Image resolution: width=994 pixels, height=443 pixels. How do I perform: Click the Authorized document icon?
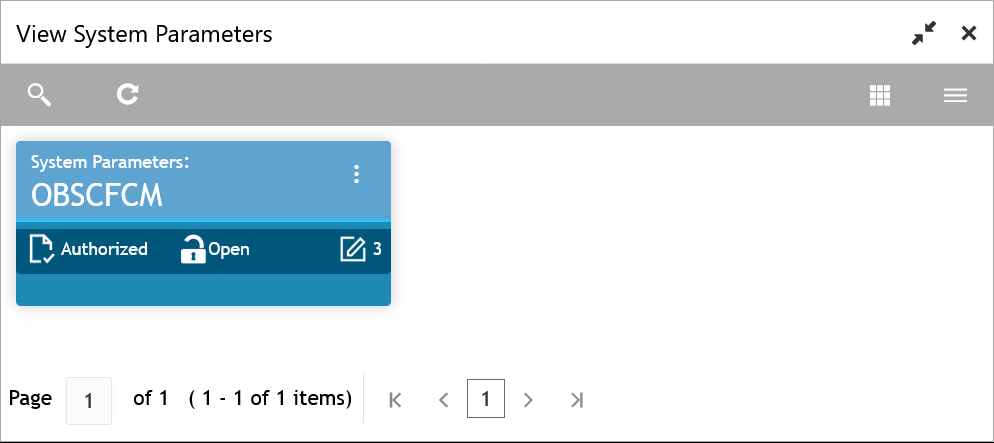point(42,248)
